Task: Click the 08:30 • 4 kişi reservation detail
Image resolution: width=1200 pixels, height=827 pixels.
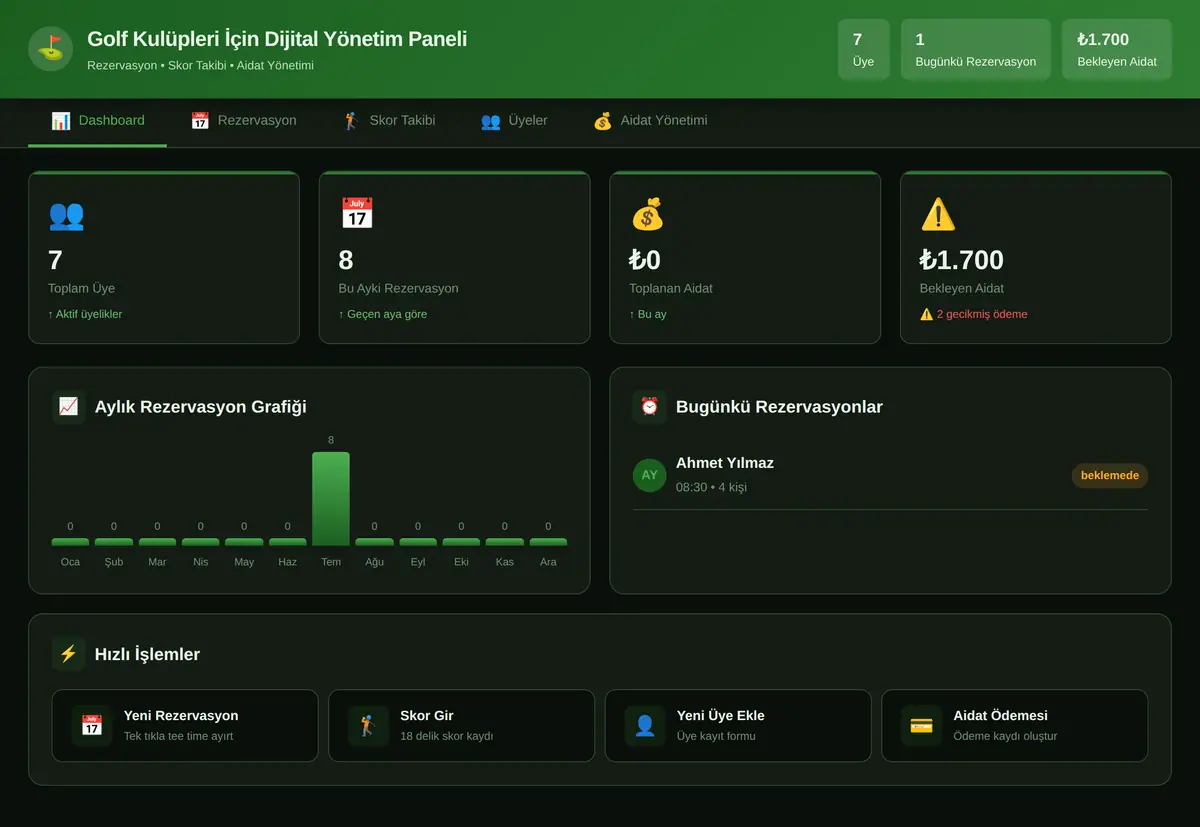Action: (x=711, y=487)
